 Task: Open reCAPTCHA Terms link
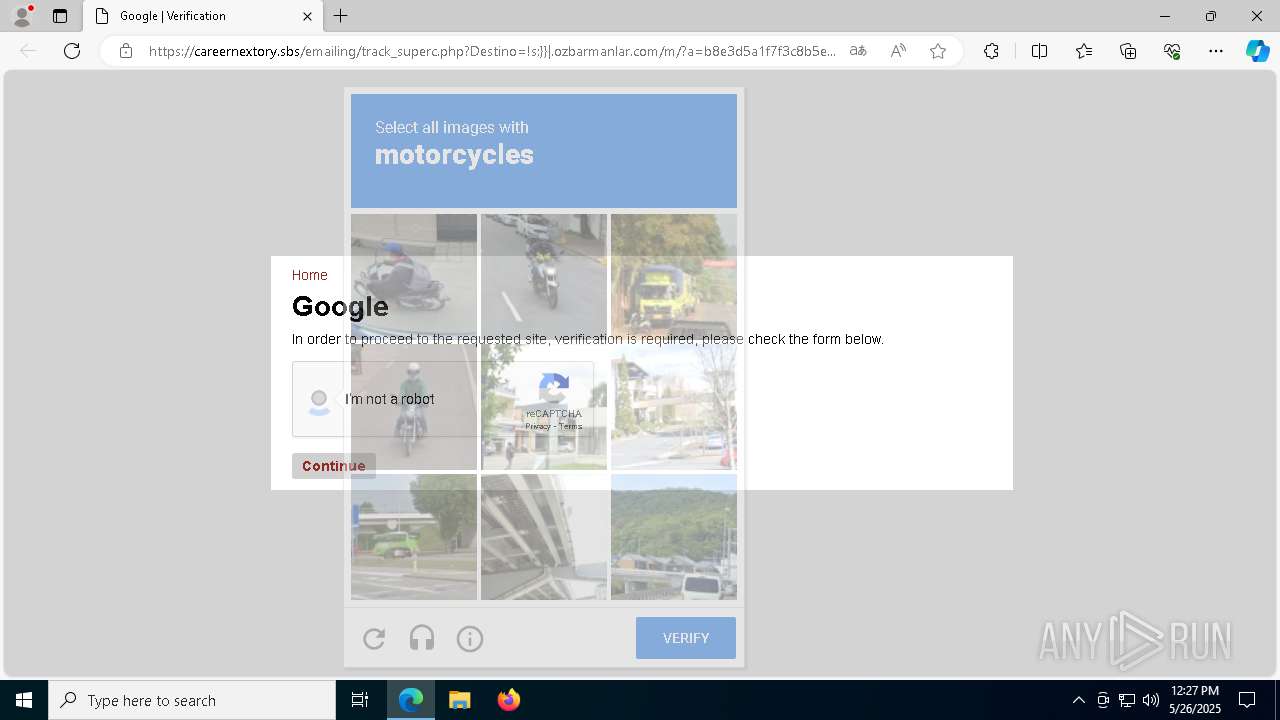(x=570, y=426)
